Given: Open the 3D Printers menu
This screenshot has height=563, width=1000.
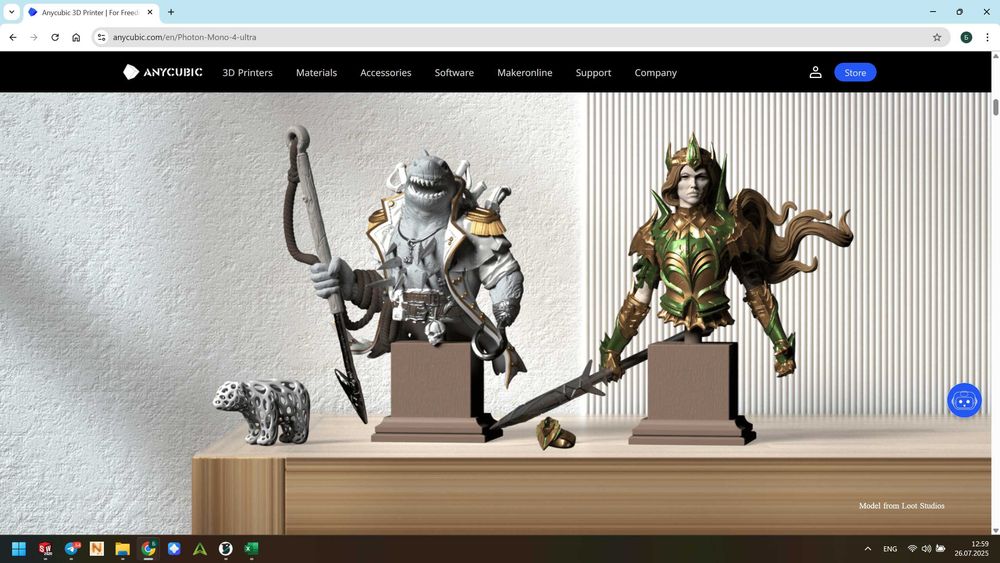Looking at the screenshot, I should pos(247,73).
